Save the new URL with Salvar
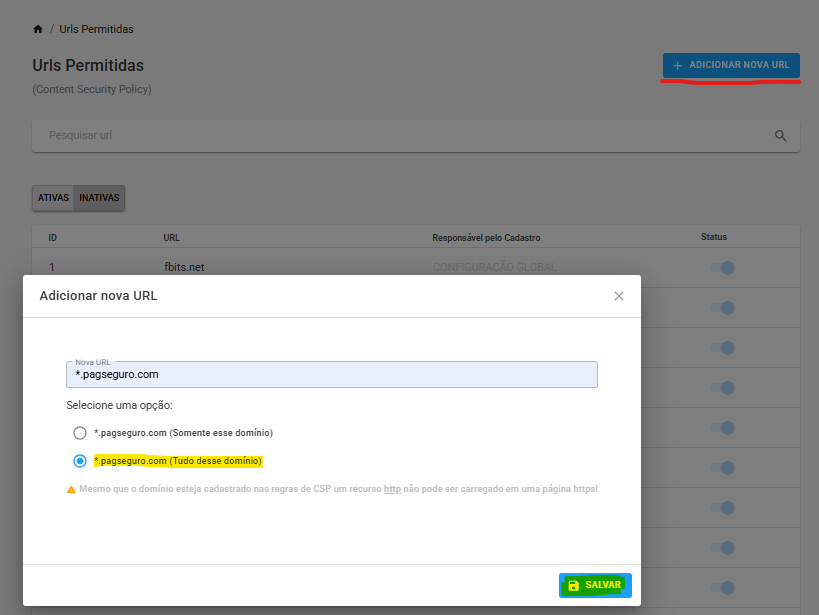 tap(595, 585)
